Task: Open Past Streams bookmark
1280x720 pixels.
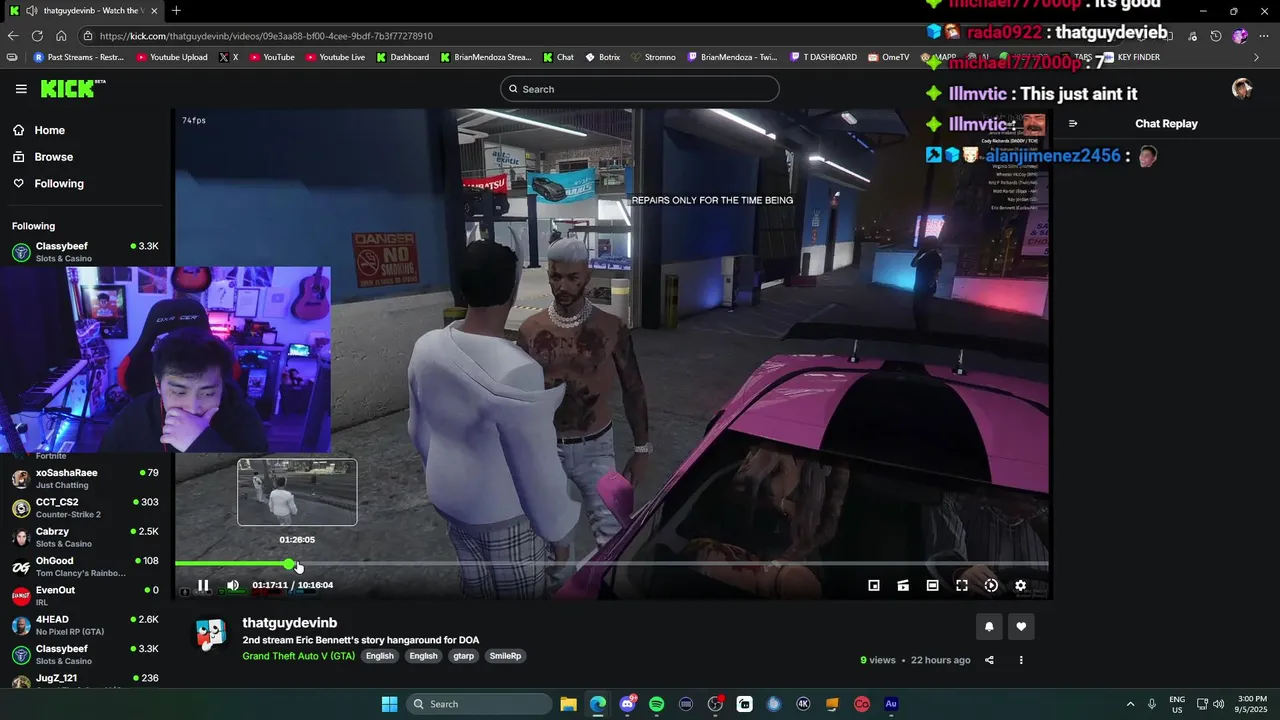Action: 79,58
